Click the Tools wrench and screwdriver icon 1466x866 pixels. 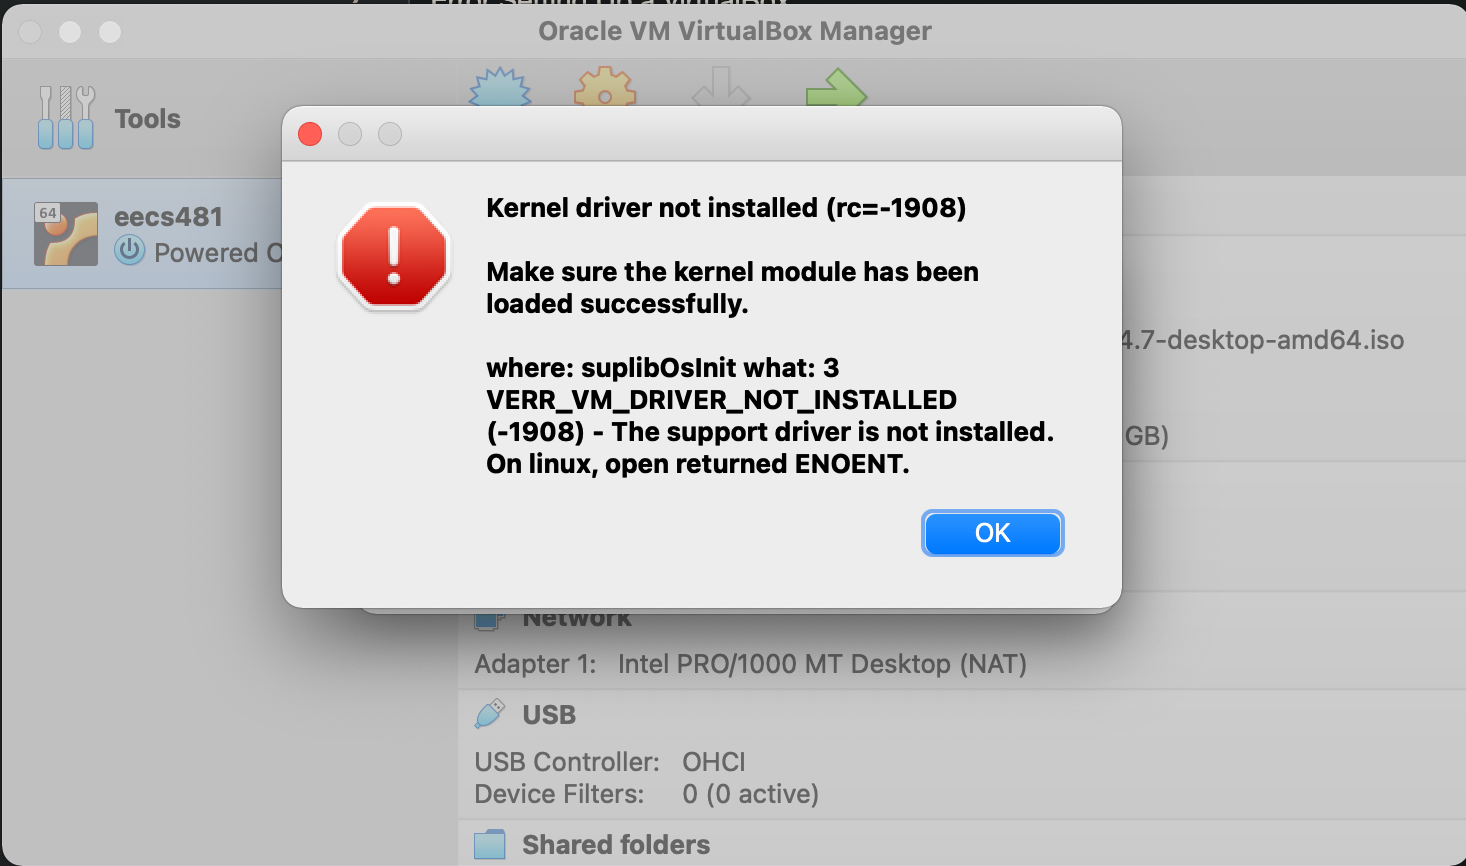pos(66,118)
